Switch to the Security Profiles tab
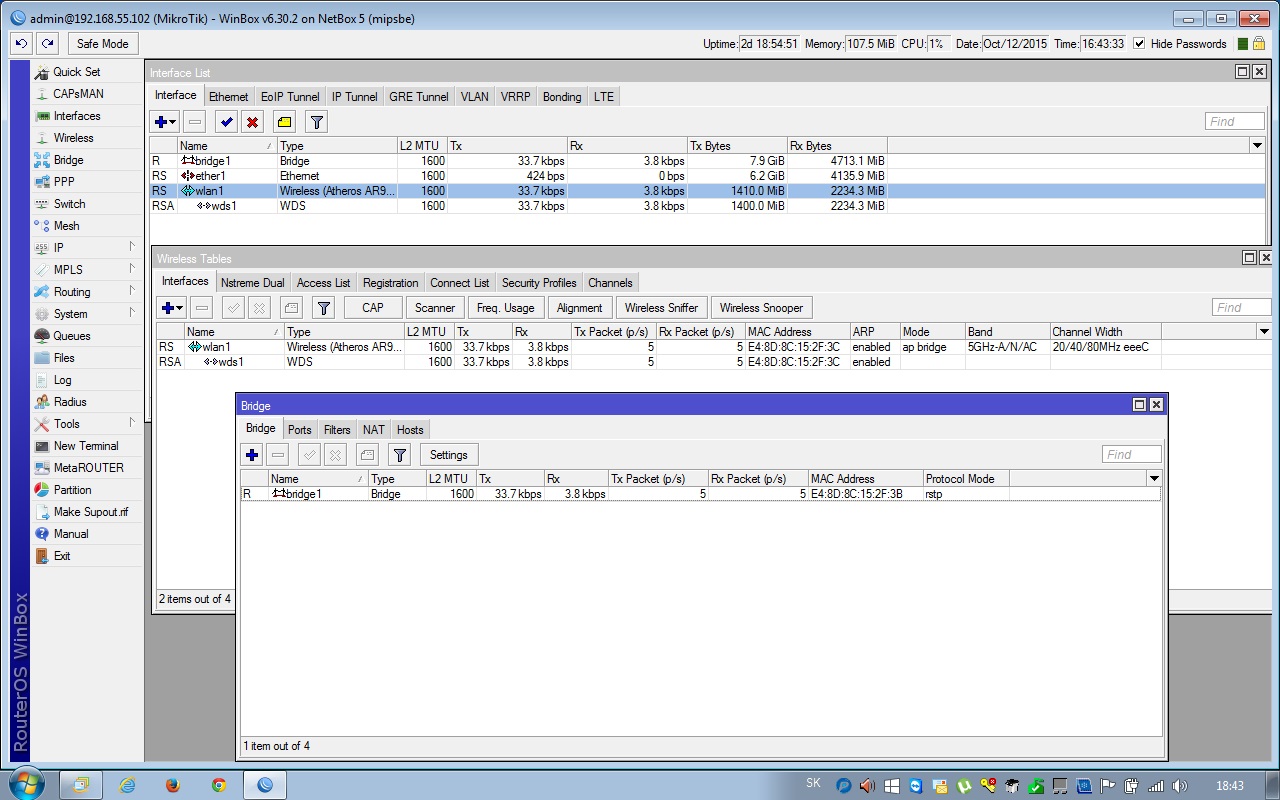This screenshot has height=800, width=1280. coord(539,283)
